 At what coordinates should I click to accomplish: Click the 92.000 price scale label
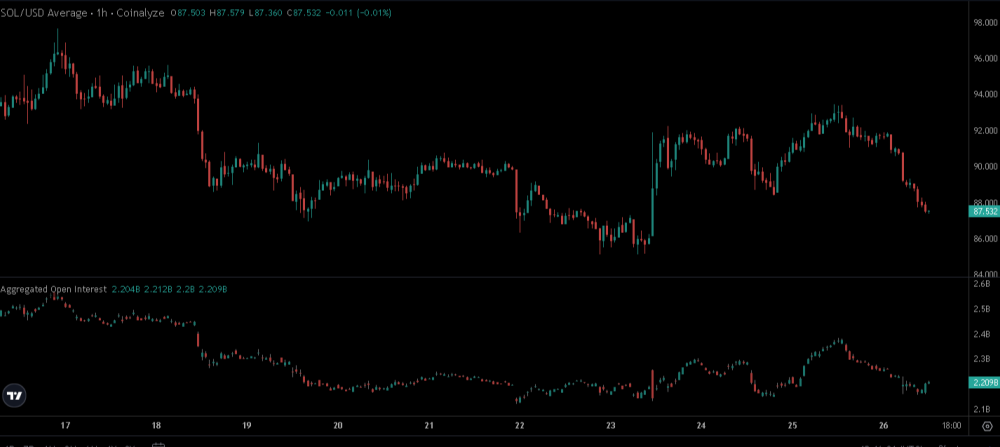984,131
